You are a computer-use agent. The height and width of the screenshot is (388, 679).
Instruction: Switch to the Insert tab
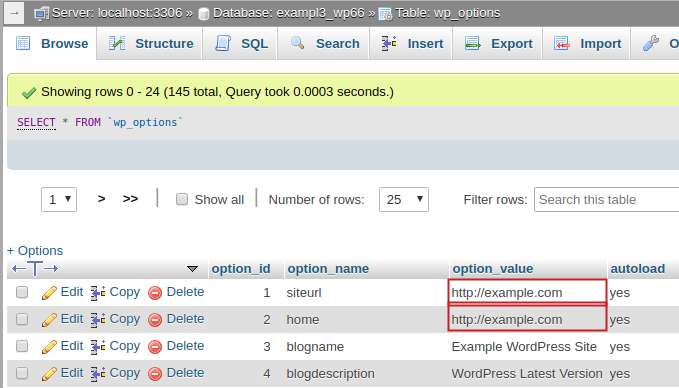412,43
